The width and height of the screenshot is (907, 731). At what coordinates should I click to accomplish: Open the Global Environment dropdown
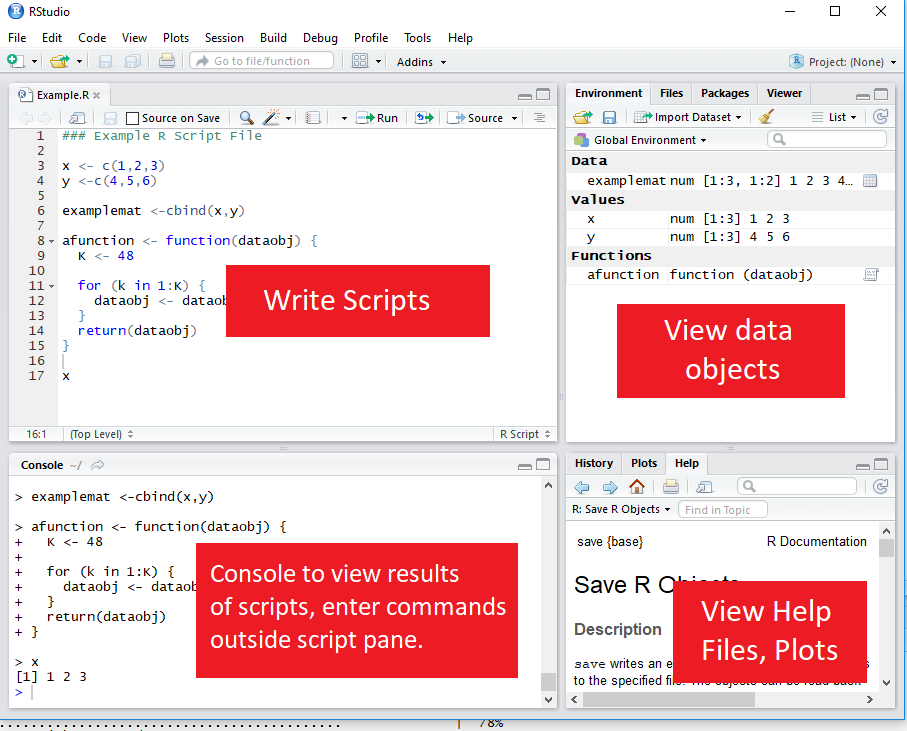(x=640, y=140)
